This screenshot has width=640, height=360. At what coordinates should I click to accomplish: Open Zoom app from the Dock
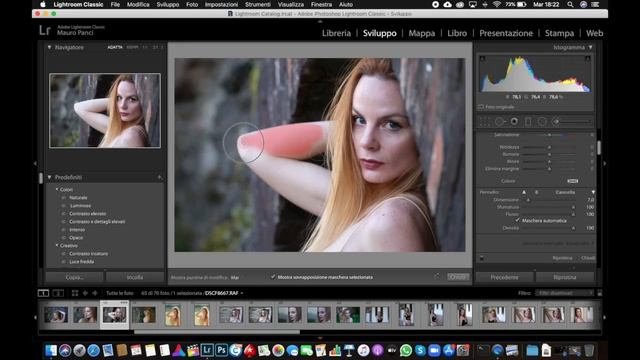[x=434, y=350]
